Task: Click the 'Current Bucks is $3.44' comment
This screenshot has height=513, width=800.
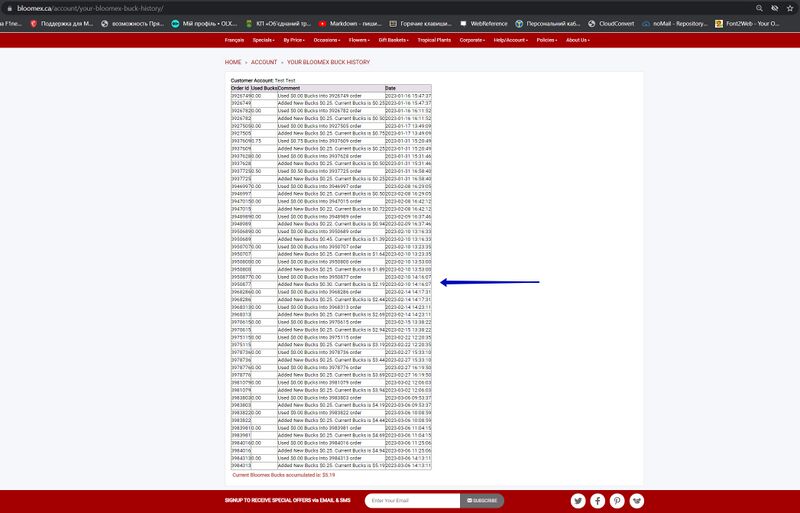Action: [331, 360]
